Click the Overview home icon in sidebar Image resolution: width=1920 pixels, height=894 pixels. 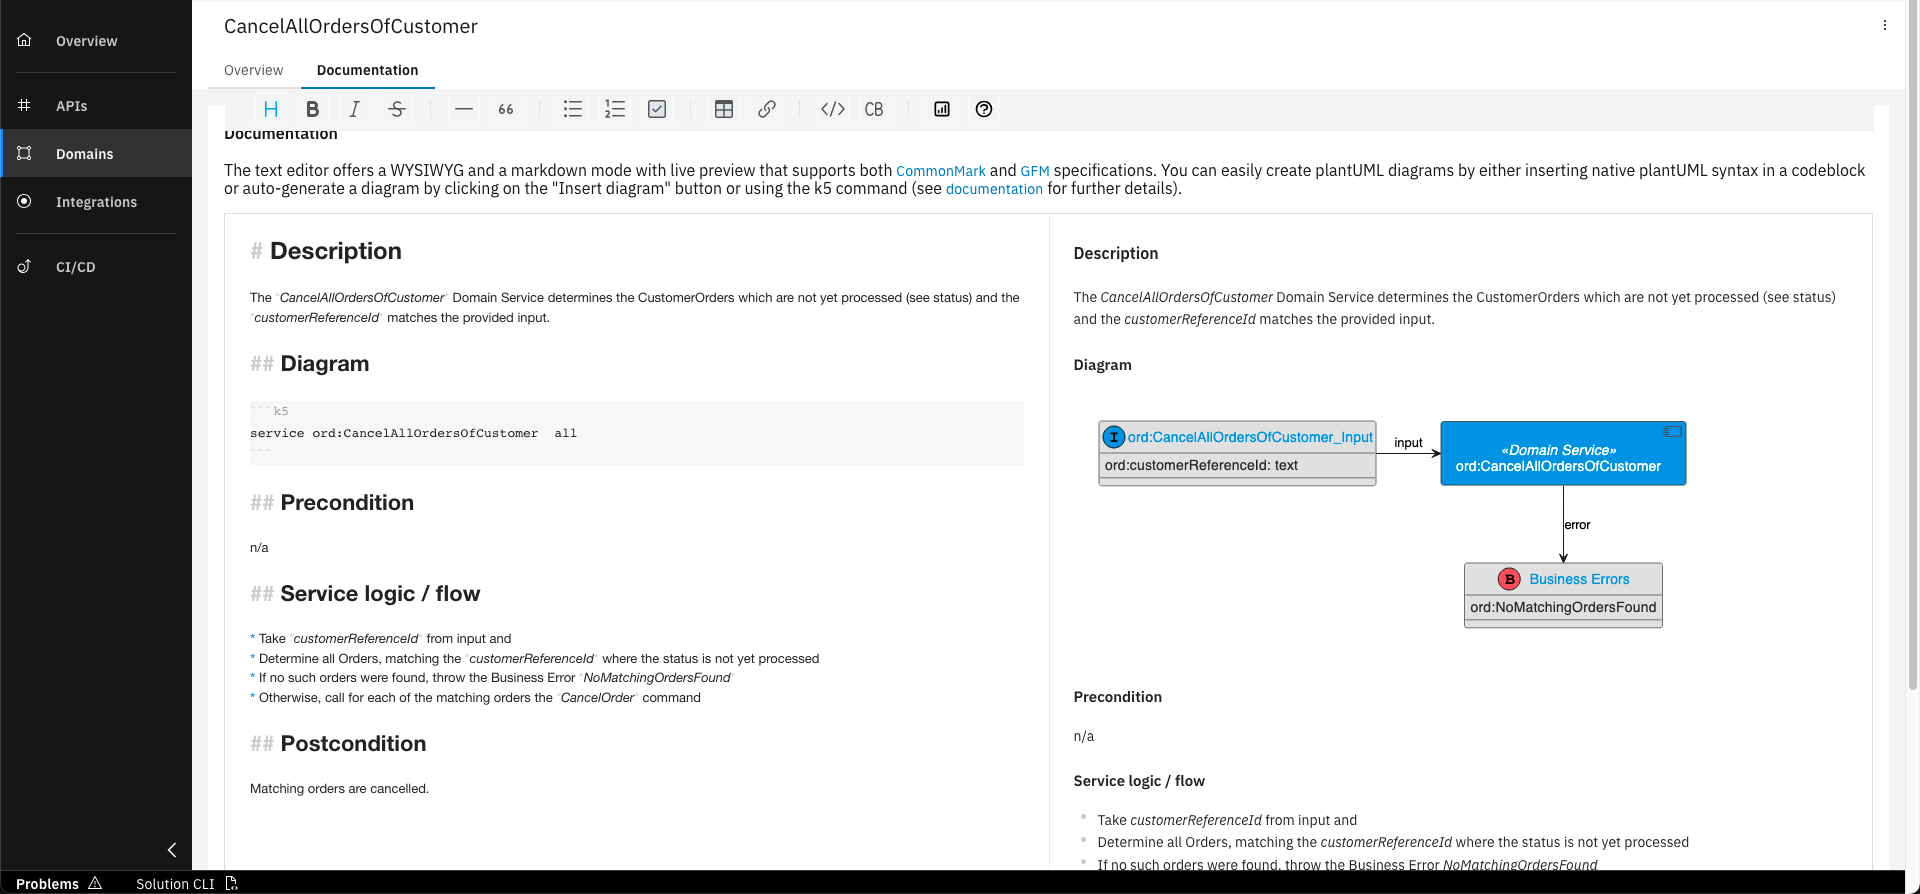25,40
